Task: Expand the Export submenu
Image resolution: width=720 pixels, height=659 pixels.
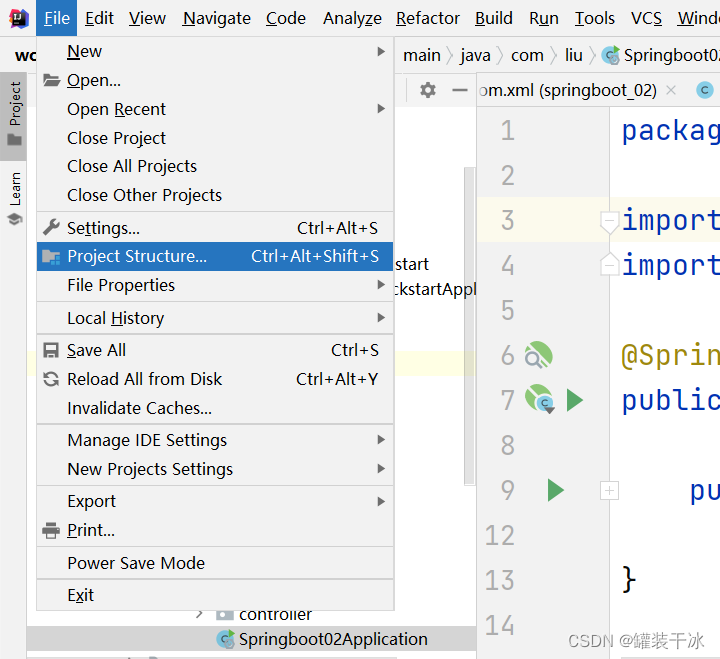Action: pos(215,501)
